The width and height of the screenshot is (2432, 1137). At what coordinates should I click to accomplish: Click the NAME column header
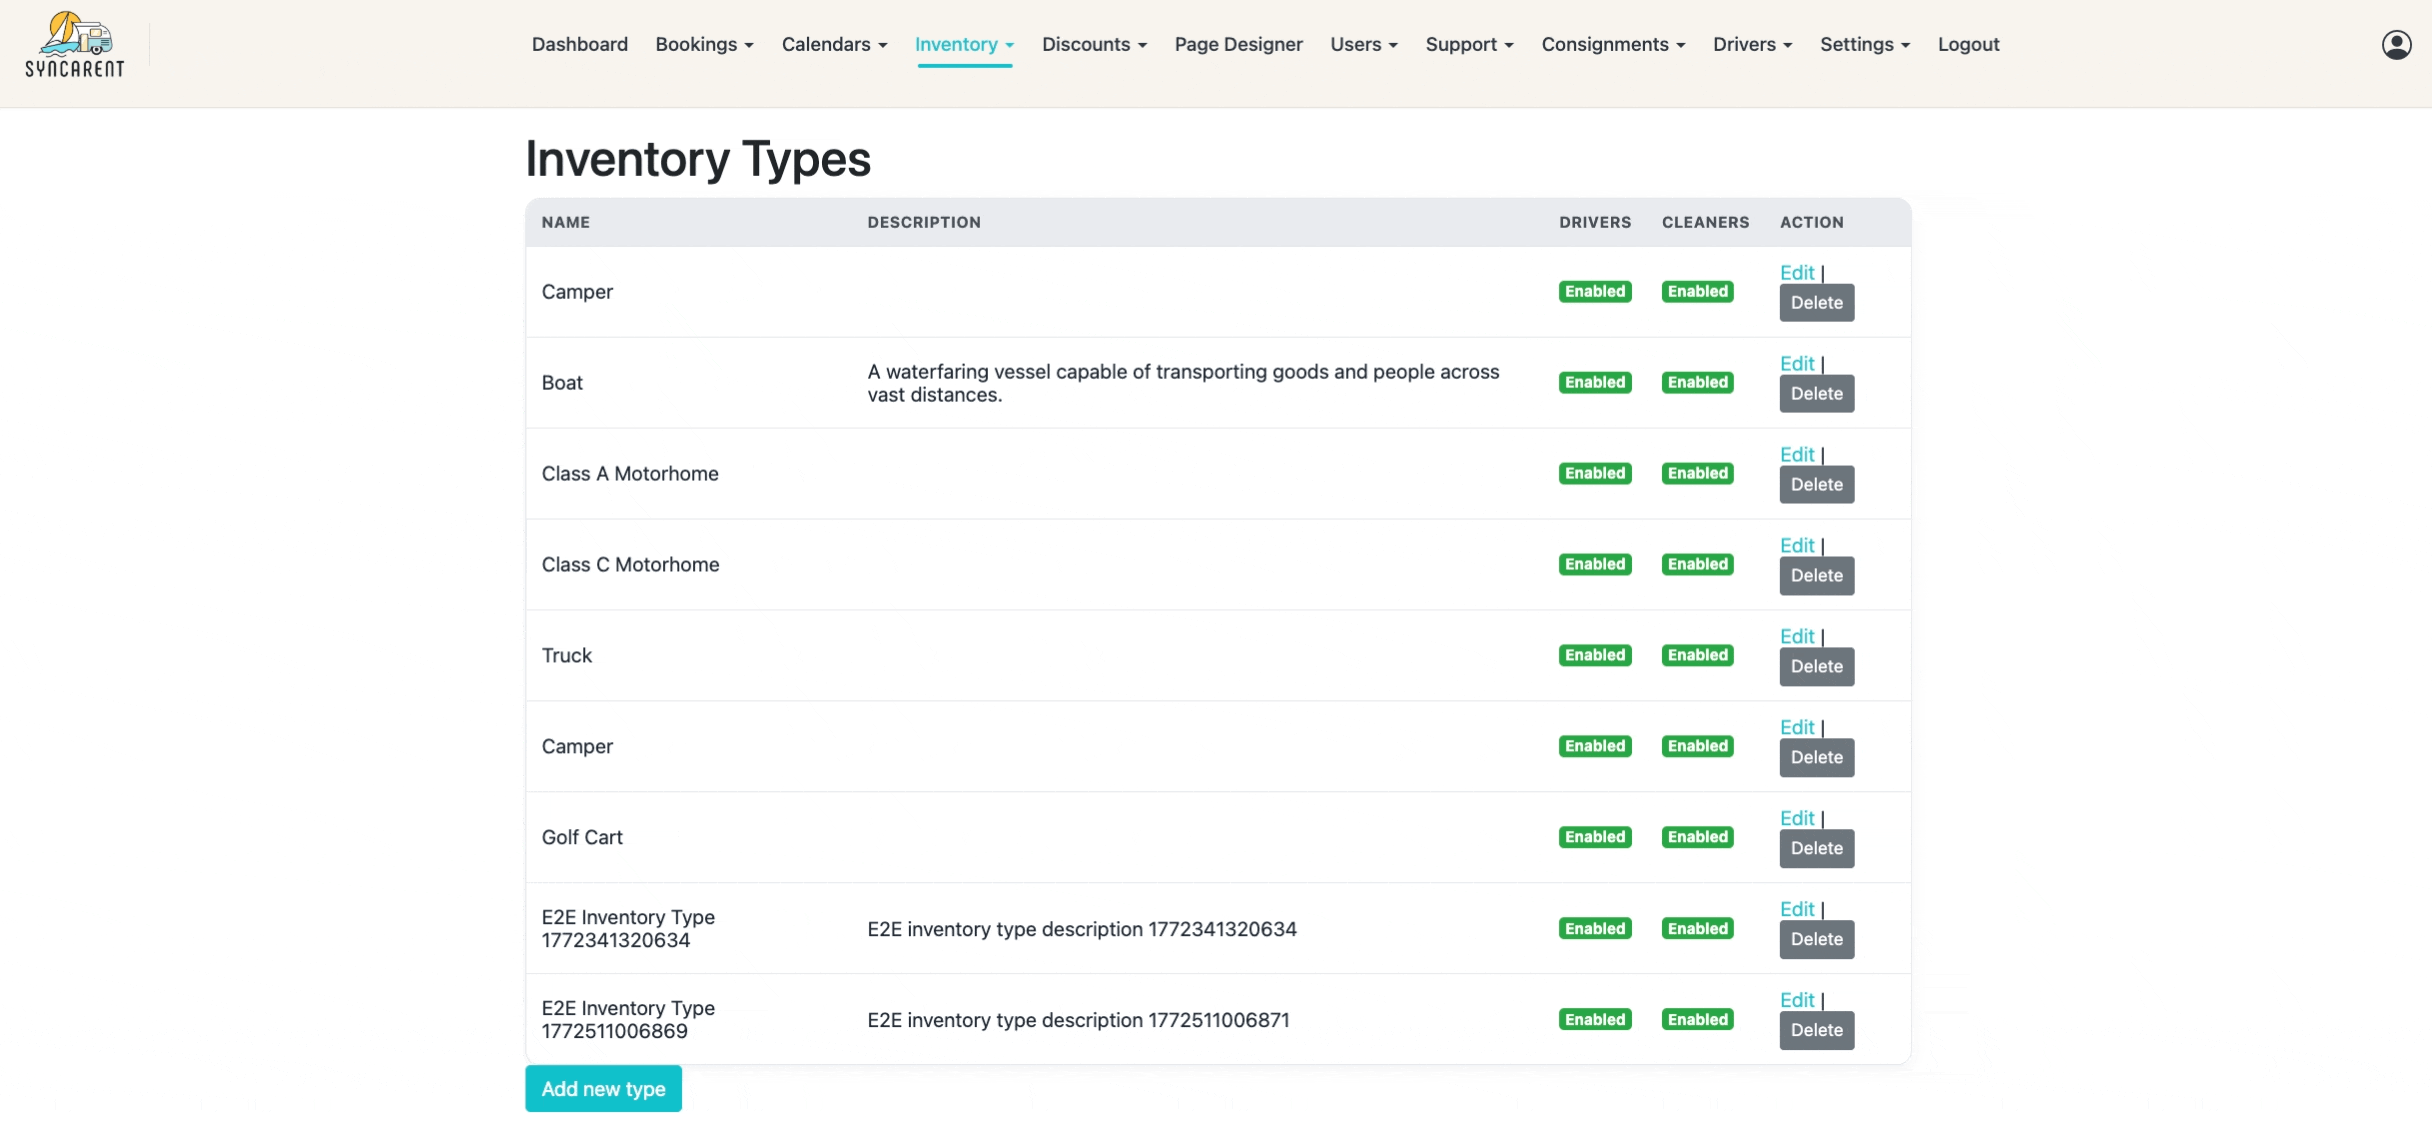coord(566,222)
